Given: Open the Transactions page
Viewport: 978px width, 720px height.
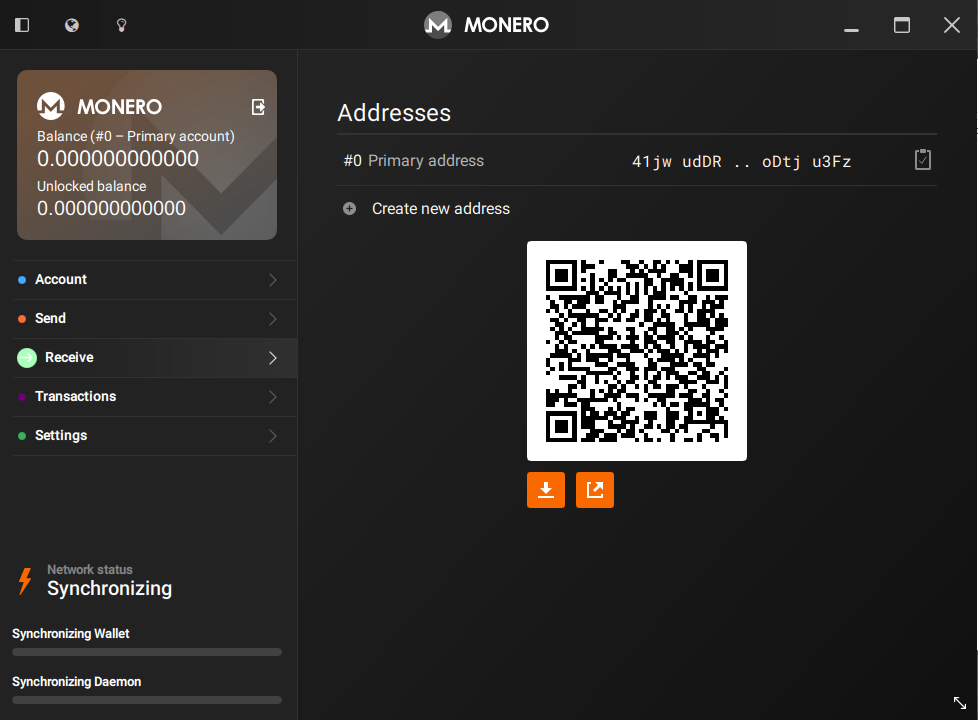Looking at the screenshot, I should pyautogui.click(x=155, y=397).
